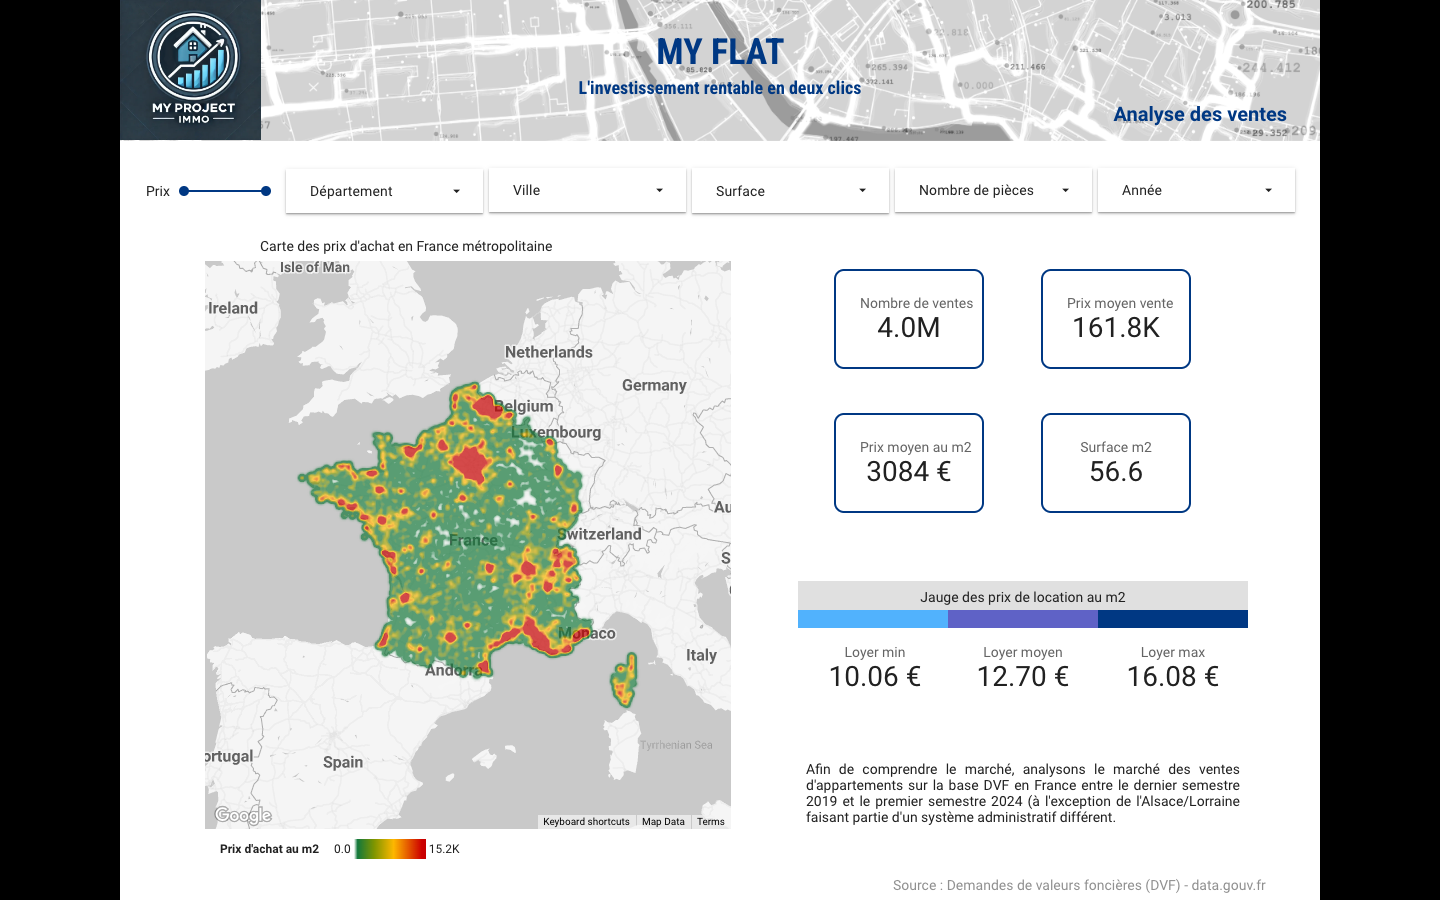Click the Prix d'achat au m2 color gradient legend

[x=390, y=849]
